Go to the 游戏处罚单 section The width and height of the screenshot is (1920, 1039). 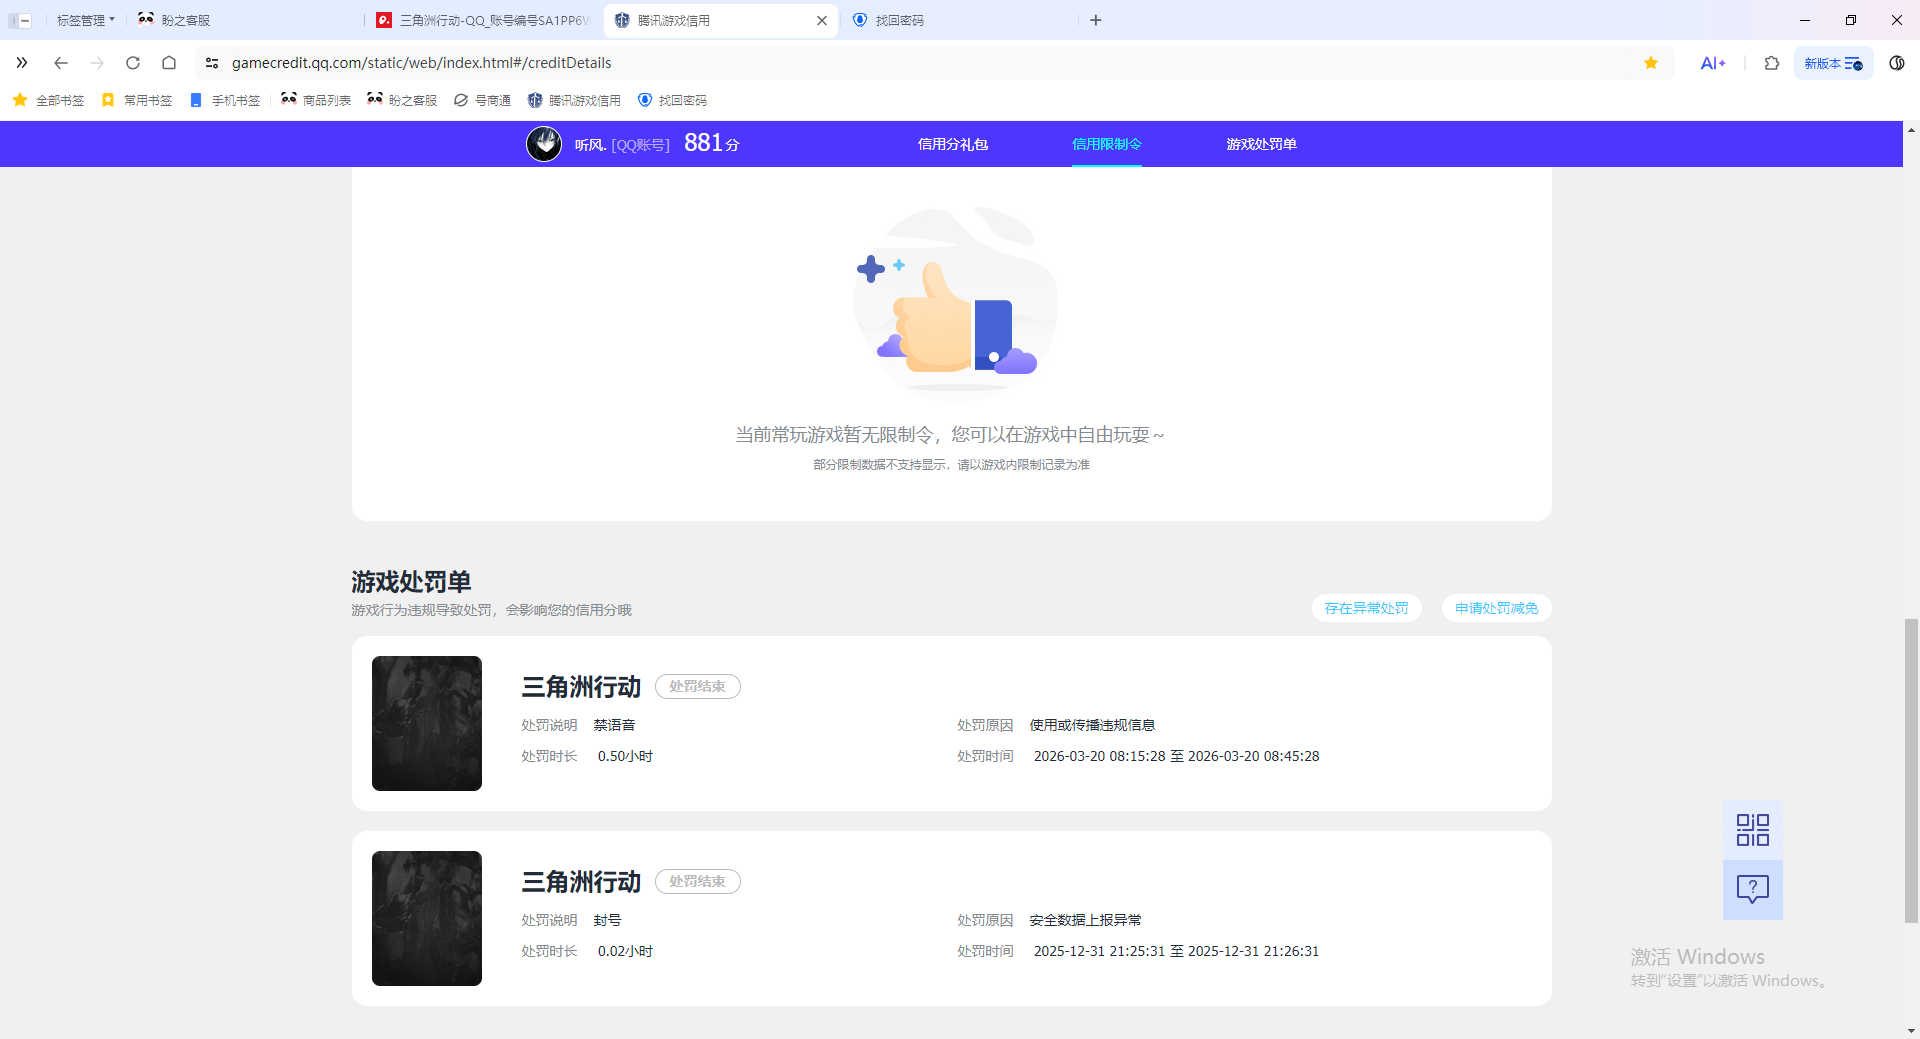(1261, 144)
